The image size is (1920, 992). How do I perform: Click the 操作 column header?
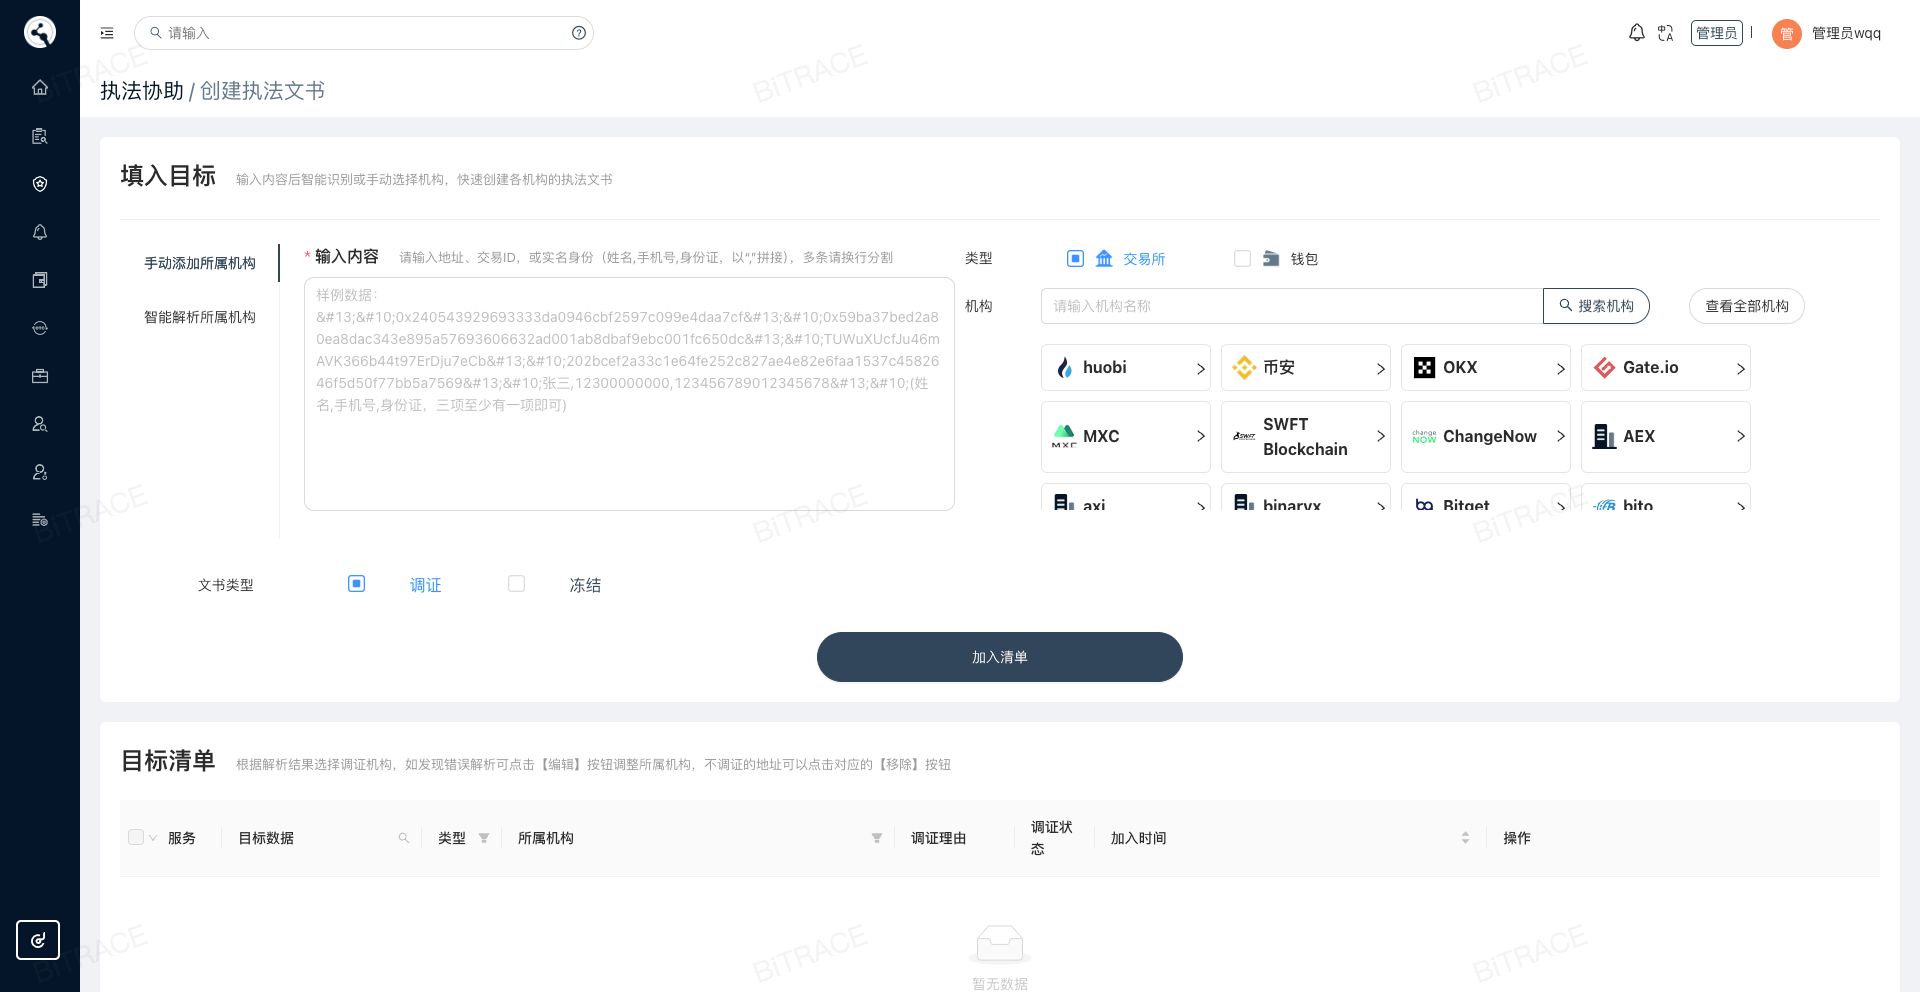(x=1516, y=838)
